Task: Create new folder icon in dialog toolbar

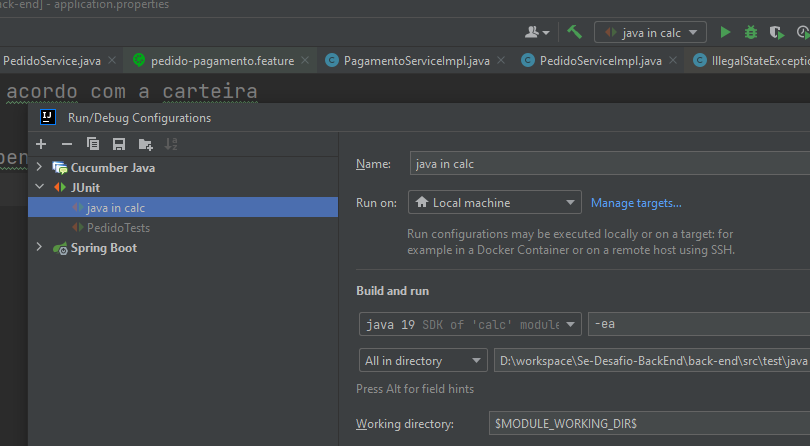Action: 146,144
